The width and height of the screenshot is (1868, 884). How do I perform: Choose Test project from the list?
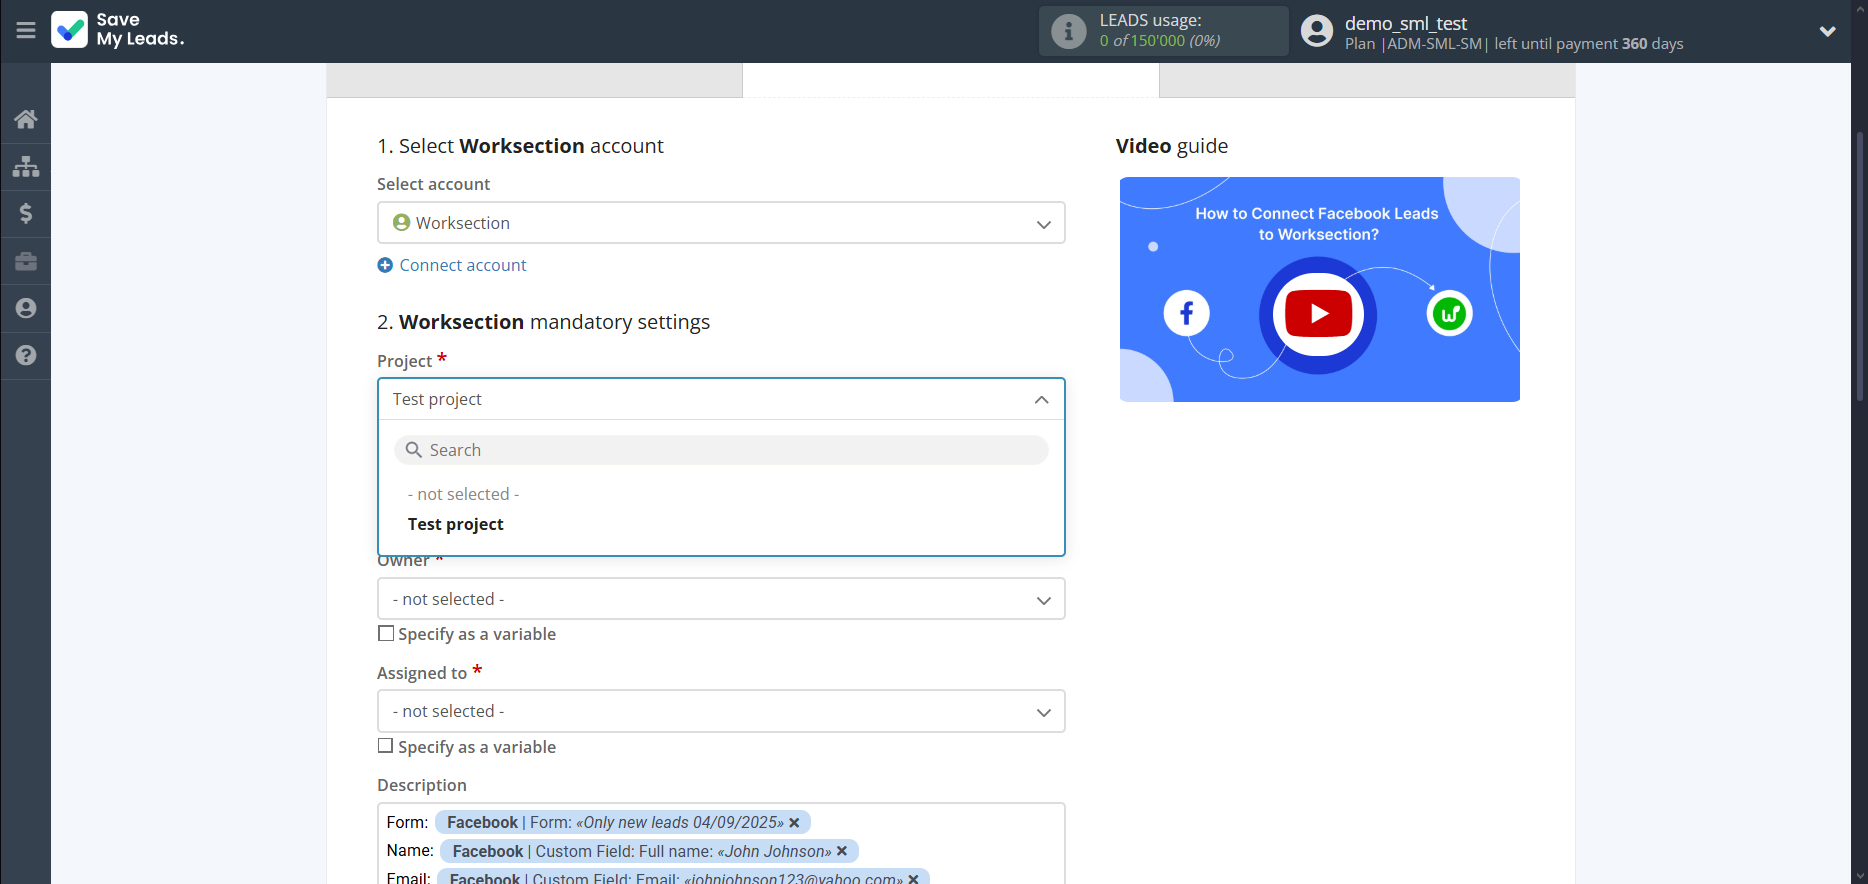tap(456, 524)
